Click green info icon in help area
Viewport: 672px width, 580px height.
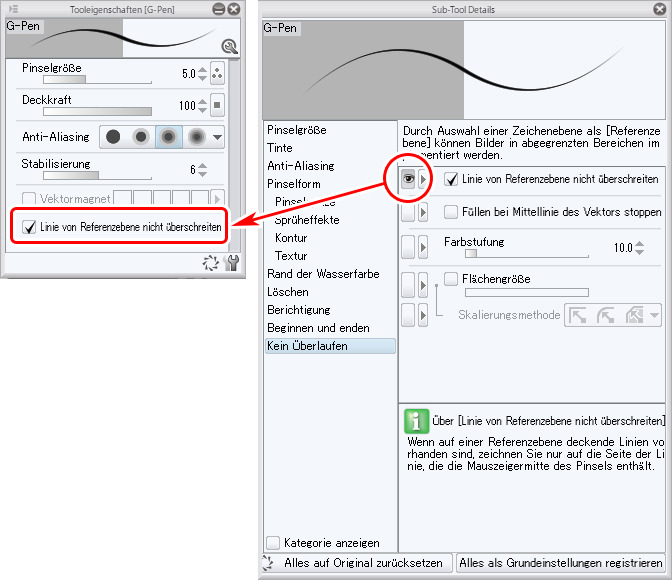coord(416,421)
